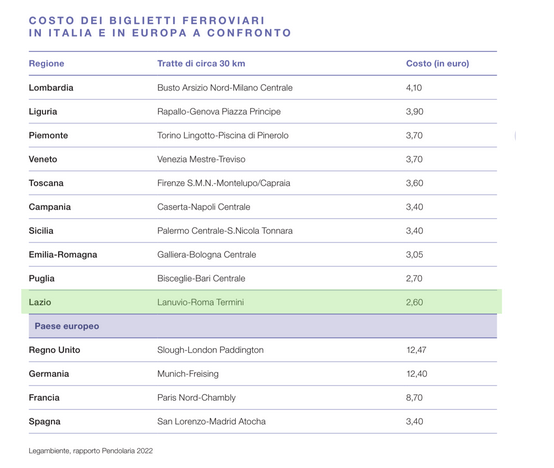The image size is (554, 468).
Task: Select the Liguria region cell
Action: 43,112
